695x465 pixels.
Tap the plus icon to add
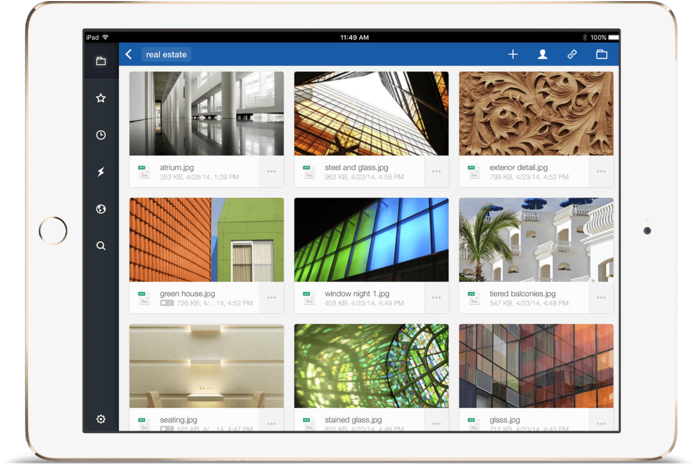point(513,55)
